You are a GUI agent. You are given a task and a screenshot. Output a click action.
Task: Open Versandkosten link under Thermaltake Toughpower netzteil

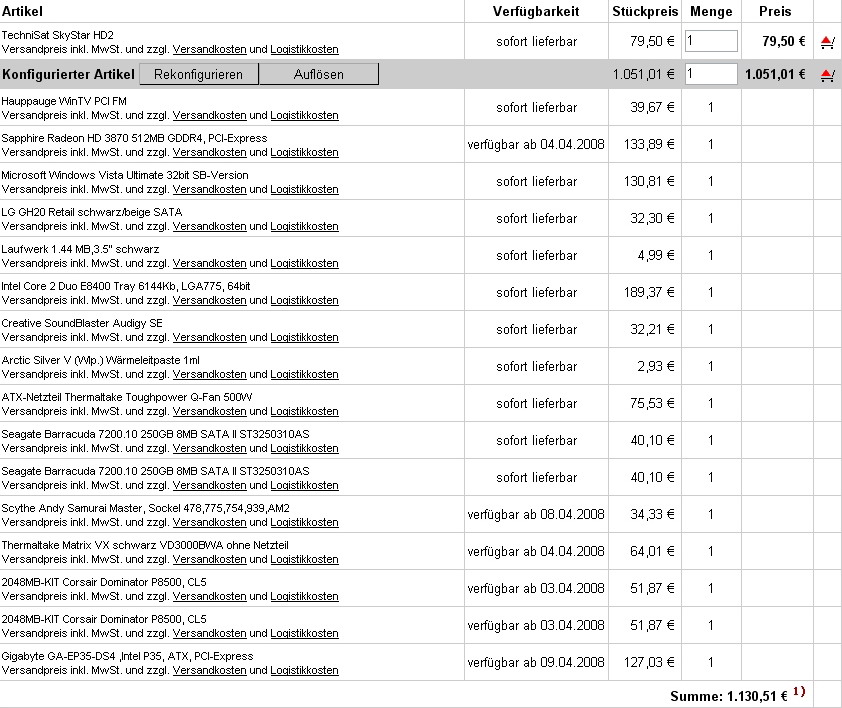click(x=209, y=412)
